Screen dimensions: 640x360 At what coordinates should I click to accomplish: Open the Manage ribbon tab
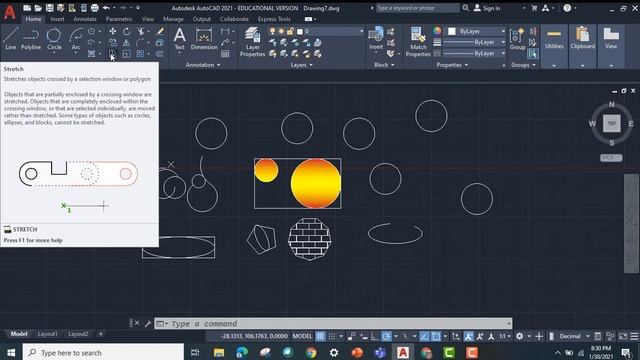click(173, 19)
